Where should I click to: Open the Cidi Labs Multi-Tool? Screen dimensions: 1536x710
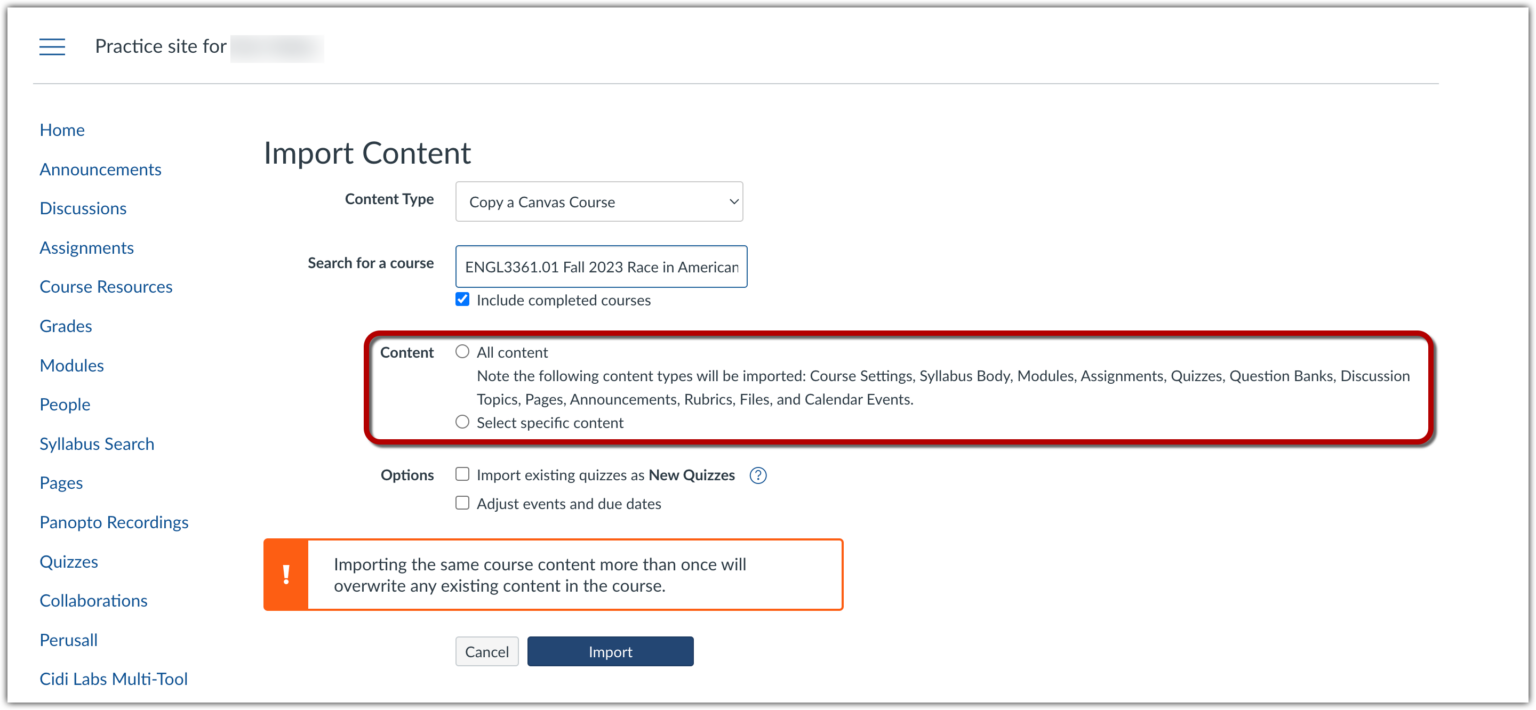[113, 679]
